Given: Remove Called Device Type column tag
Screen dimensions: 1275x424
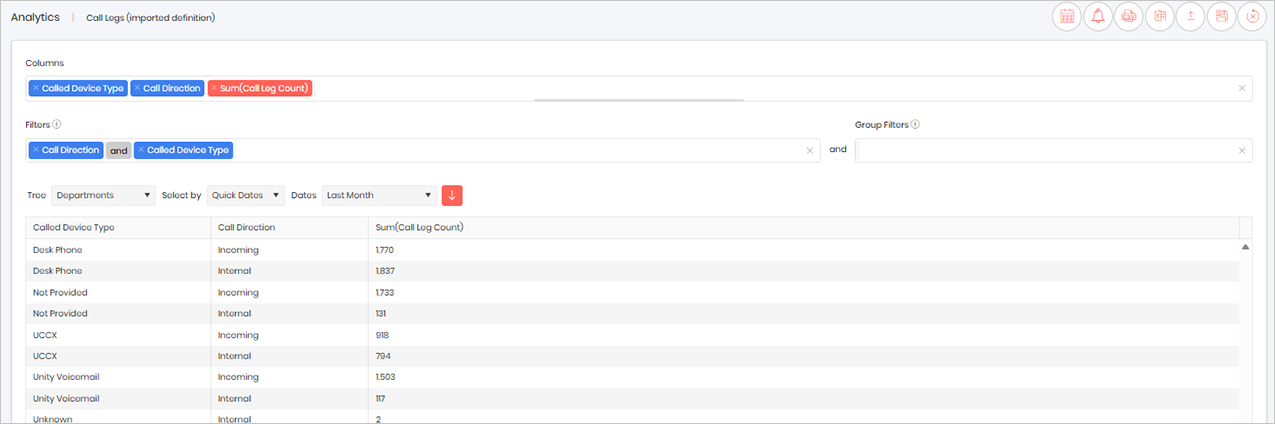Looking at the screenshot, I should 35,88.
